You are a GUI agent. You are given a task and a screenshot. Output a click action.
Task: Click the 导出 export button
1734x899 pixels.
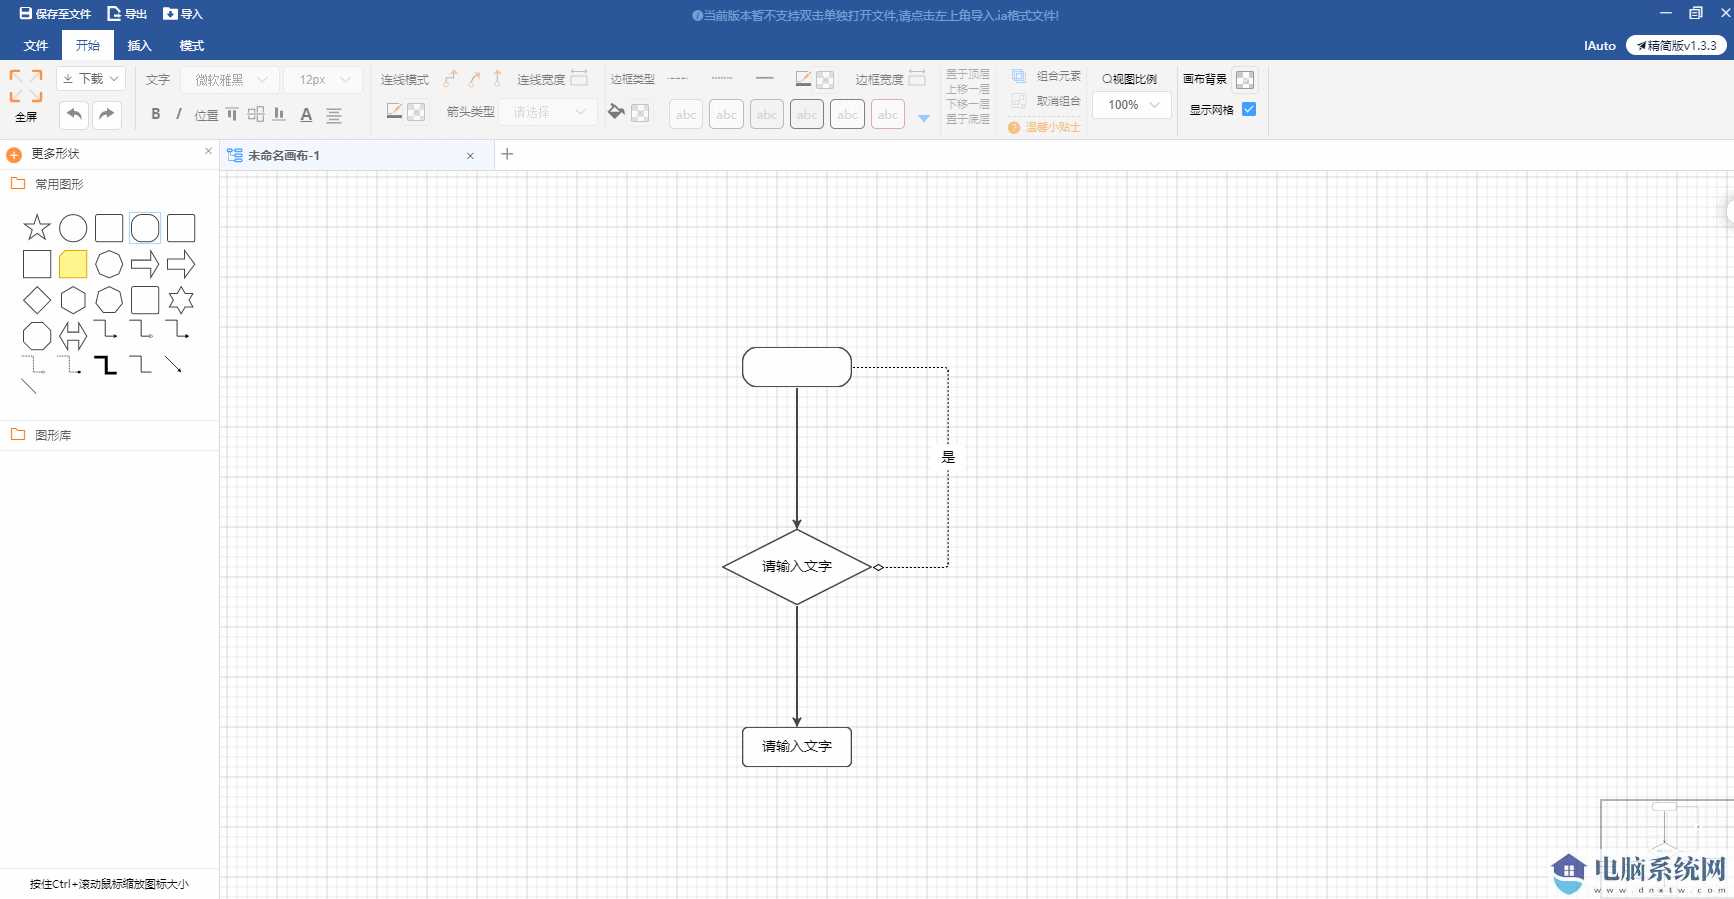click(x=127, y=14)
